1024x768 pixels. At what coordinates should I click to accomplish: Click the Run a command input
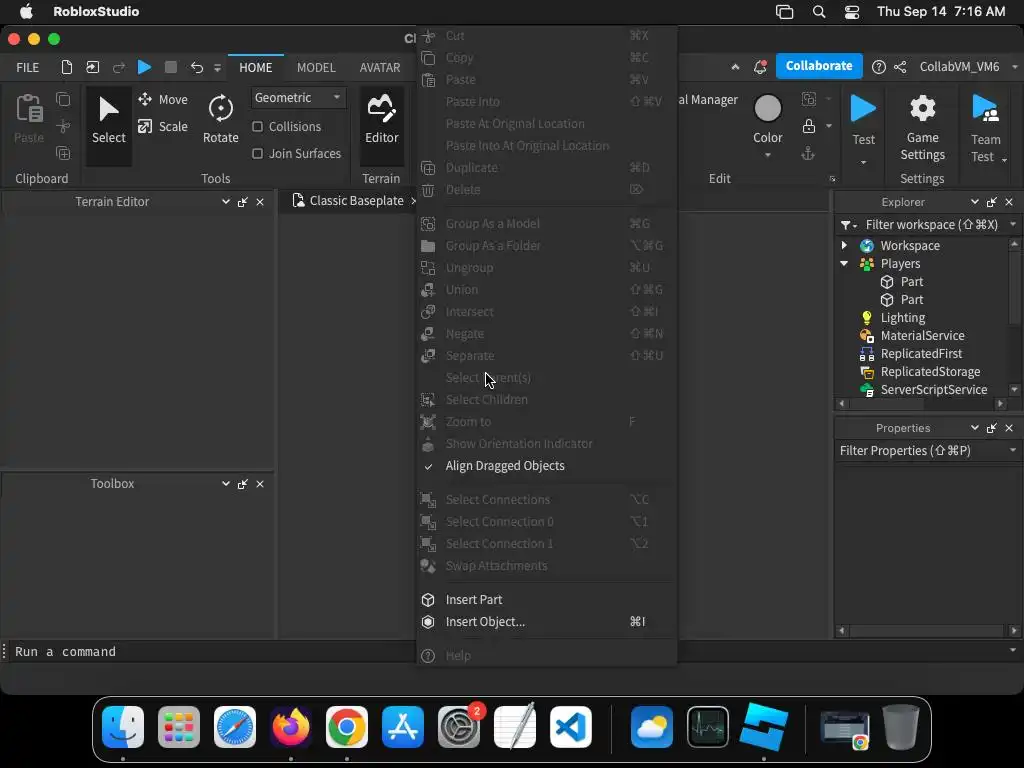(x=509, y=652)
